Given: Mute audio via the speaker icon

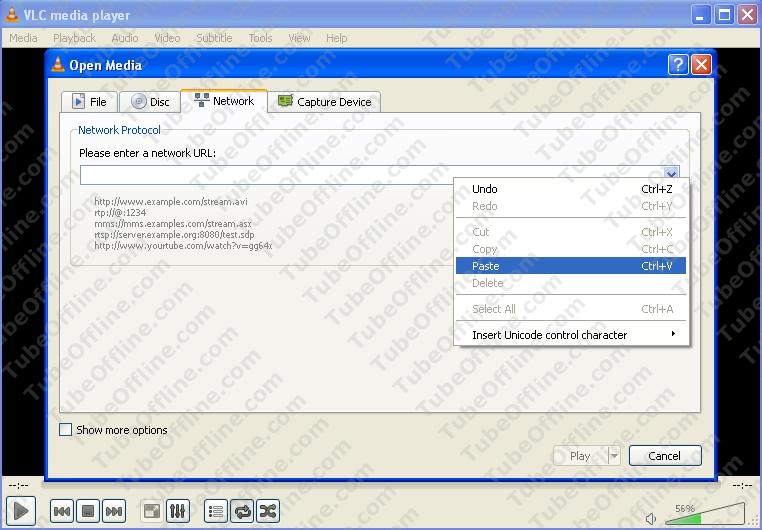Looking at the screenshot, I should 651,519.
